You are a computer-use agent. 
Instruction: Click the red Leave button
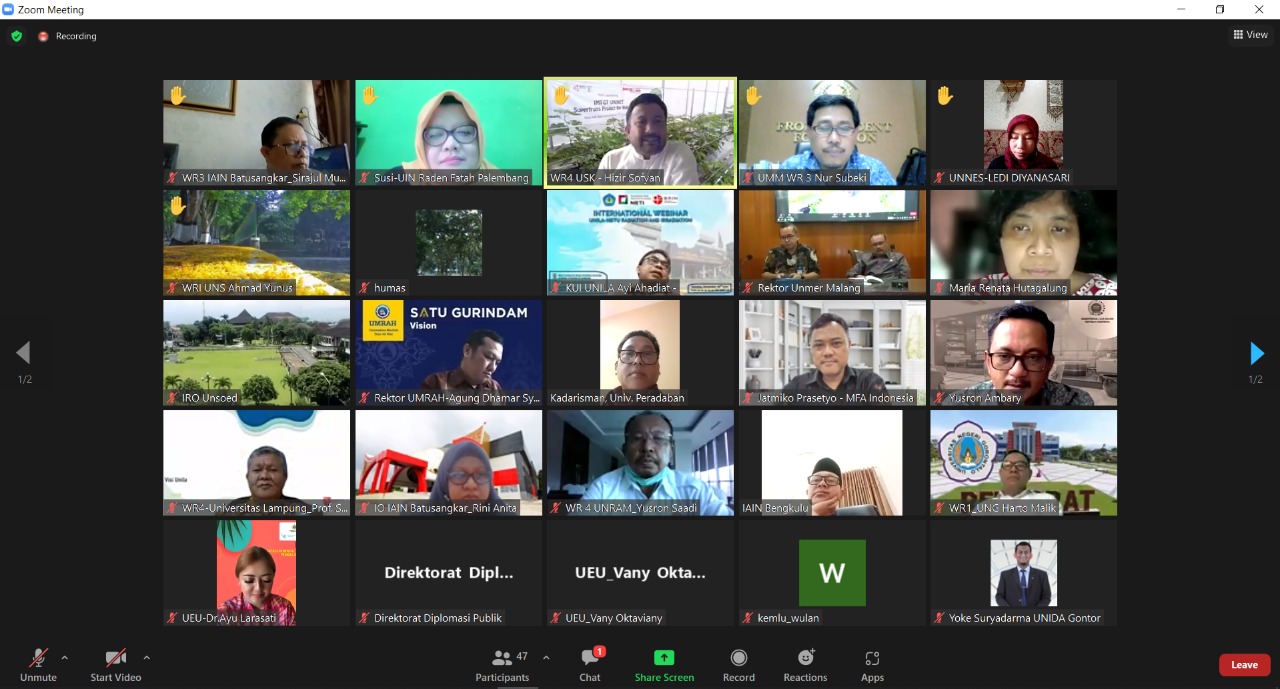click(1244, 665)
